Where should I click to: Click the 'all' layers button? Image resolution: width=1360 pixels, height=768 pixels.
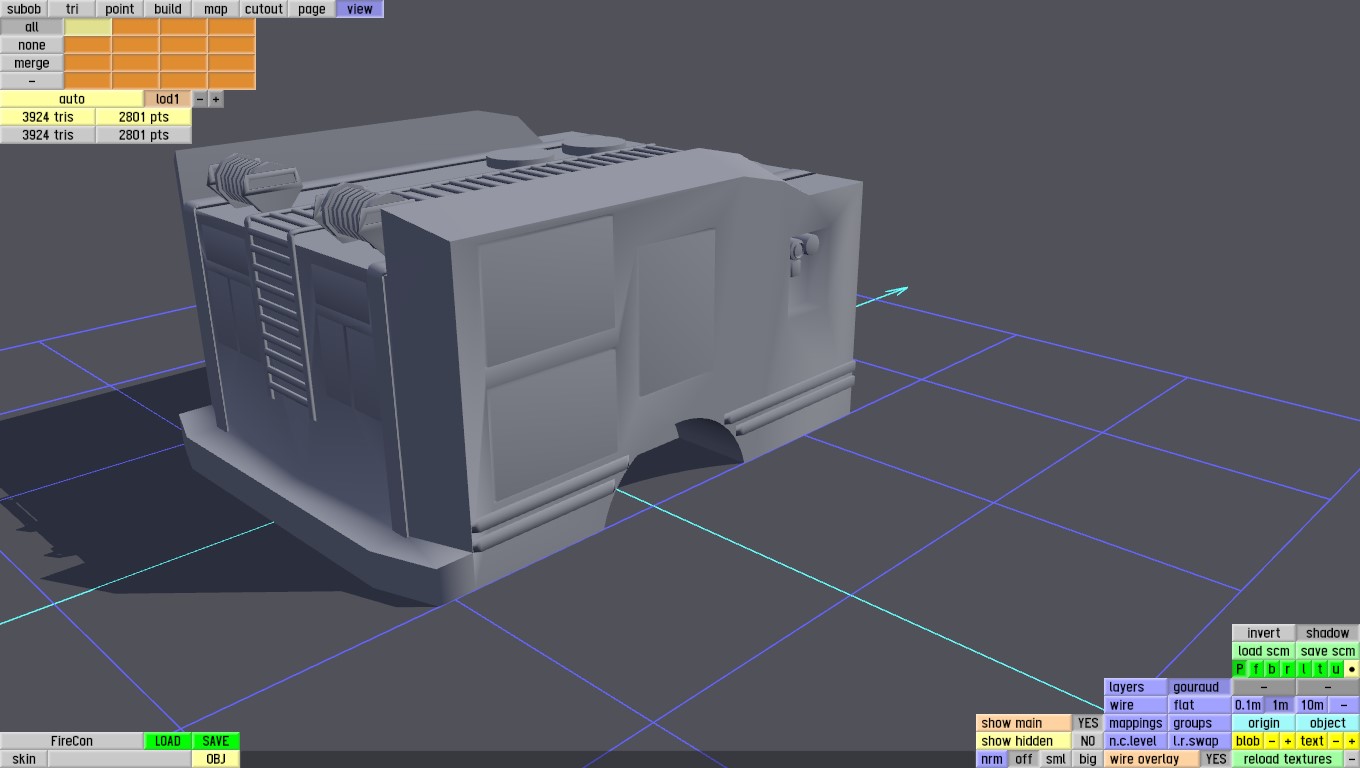click(x=32, y=27)
